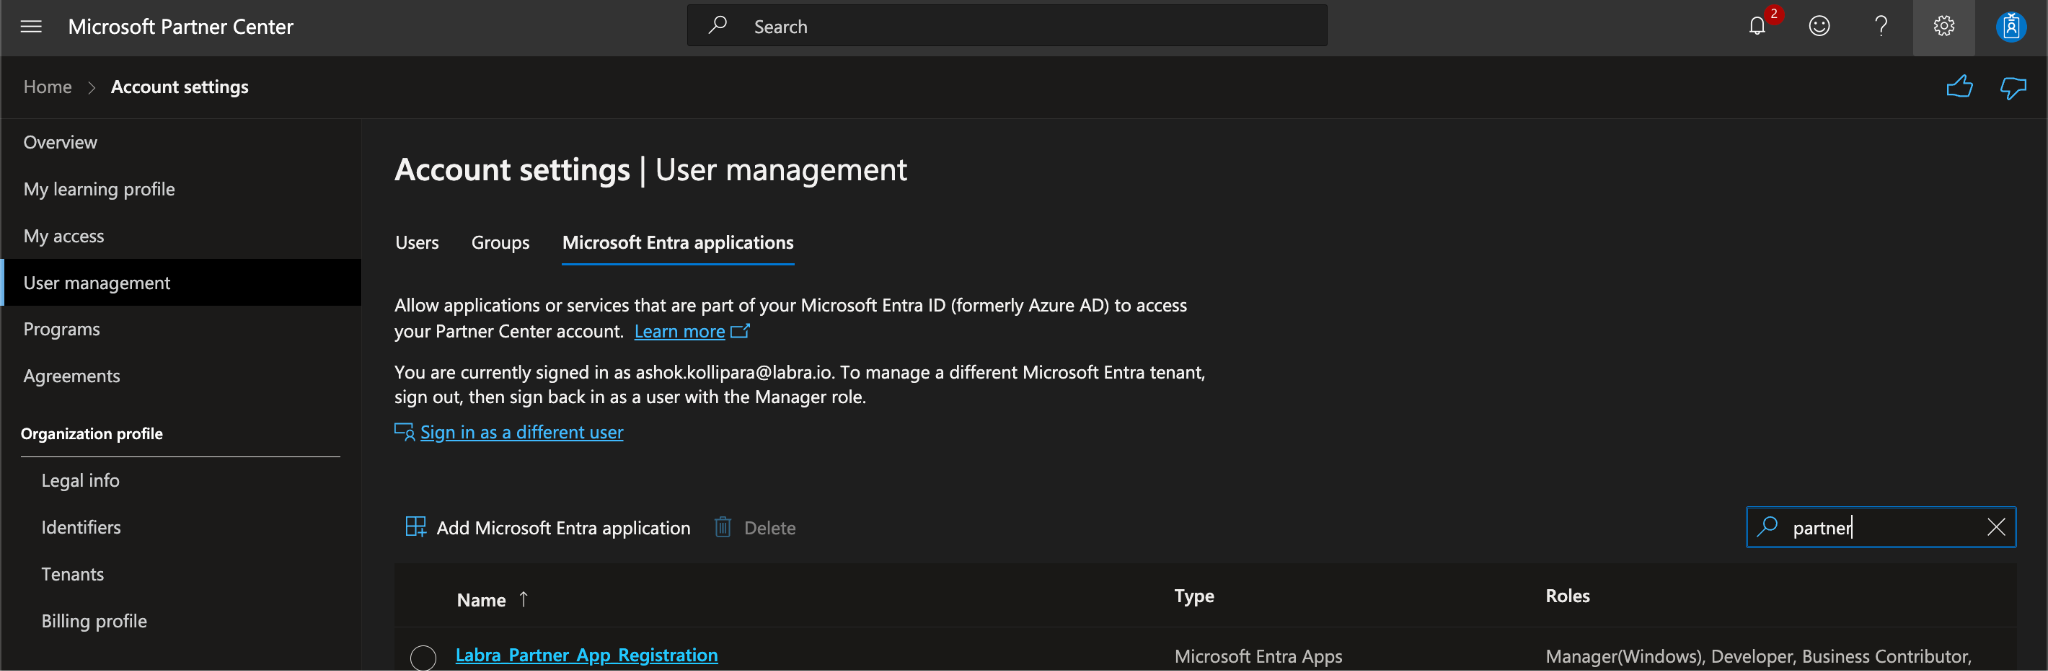Screen dimensions: 2048x671
Task: Click the Organization profile section heading
Action: pos(92,434)
